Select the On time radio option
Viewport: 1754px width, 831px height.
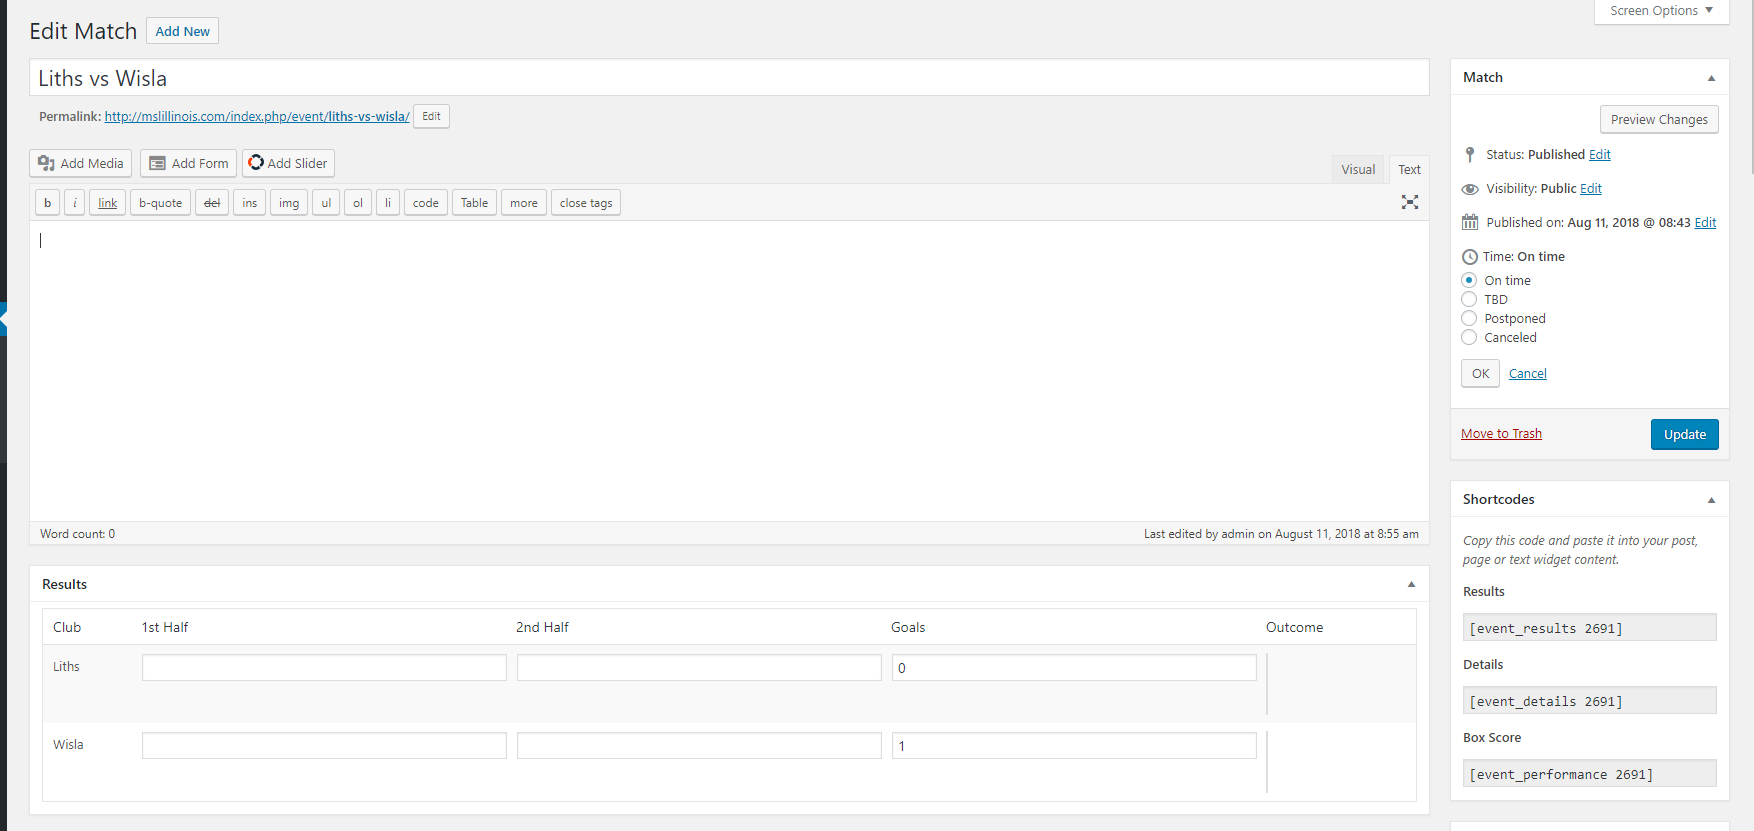click(x=1469, y=280)
